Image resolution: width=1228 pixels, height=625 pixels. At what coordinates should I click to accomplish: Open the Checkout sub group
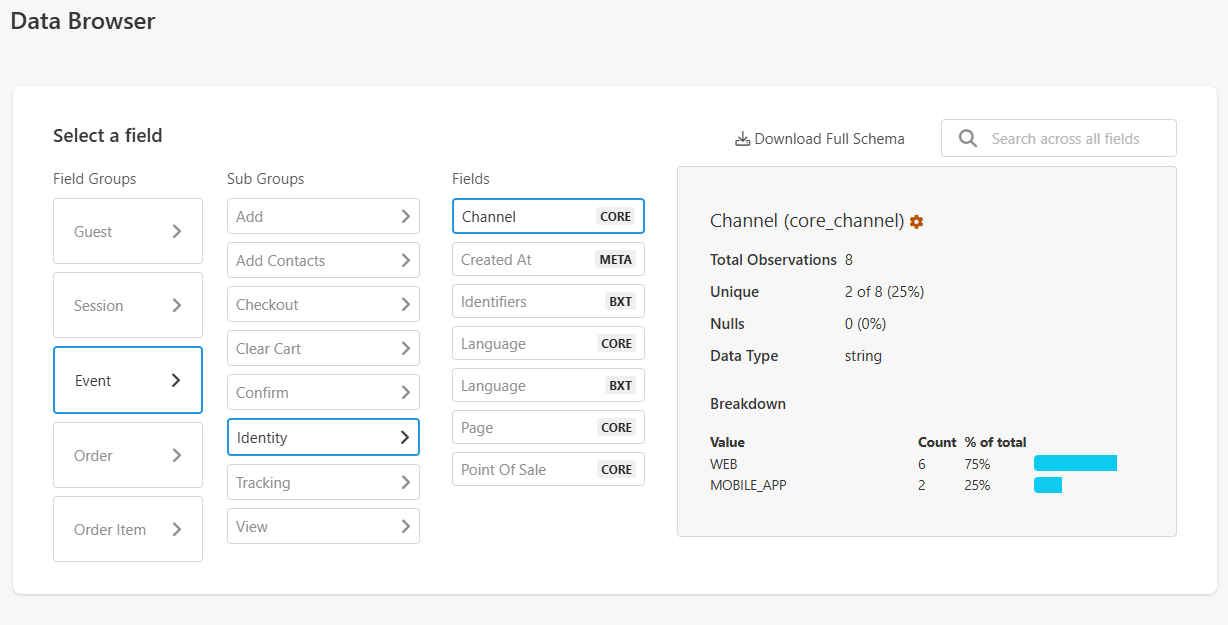click(x=322, y=304)
